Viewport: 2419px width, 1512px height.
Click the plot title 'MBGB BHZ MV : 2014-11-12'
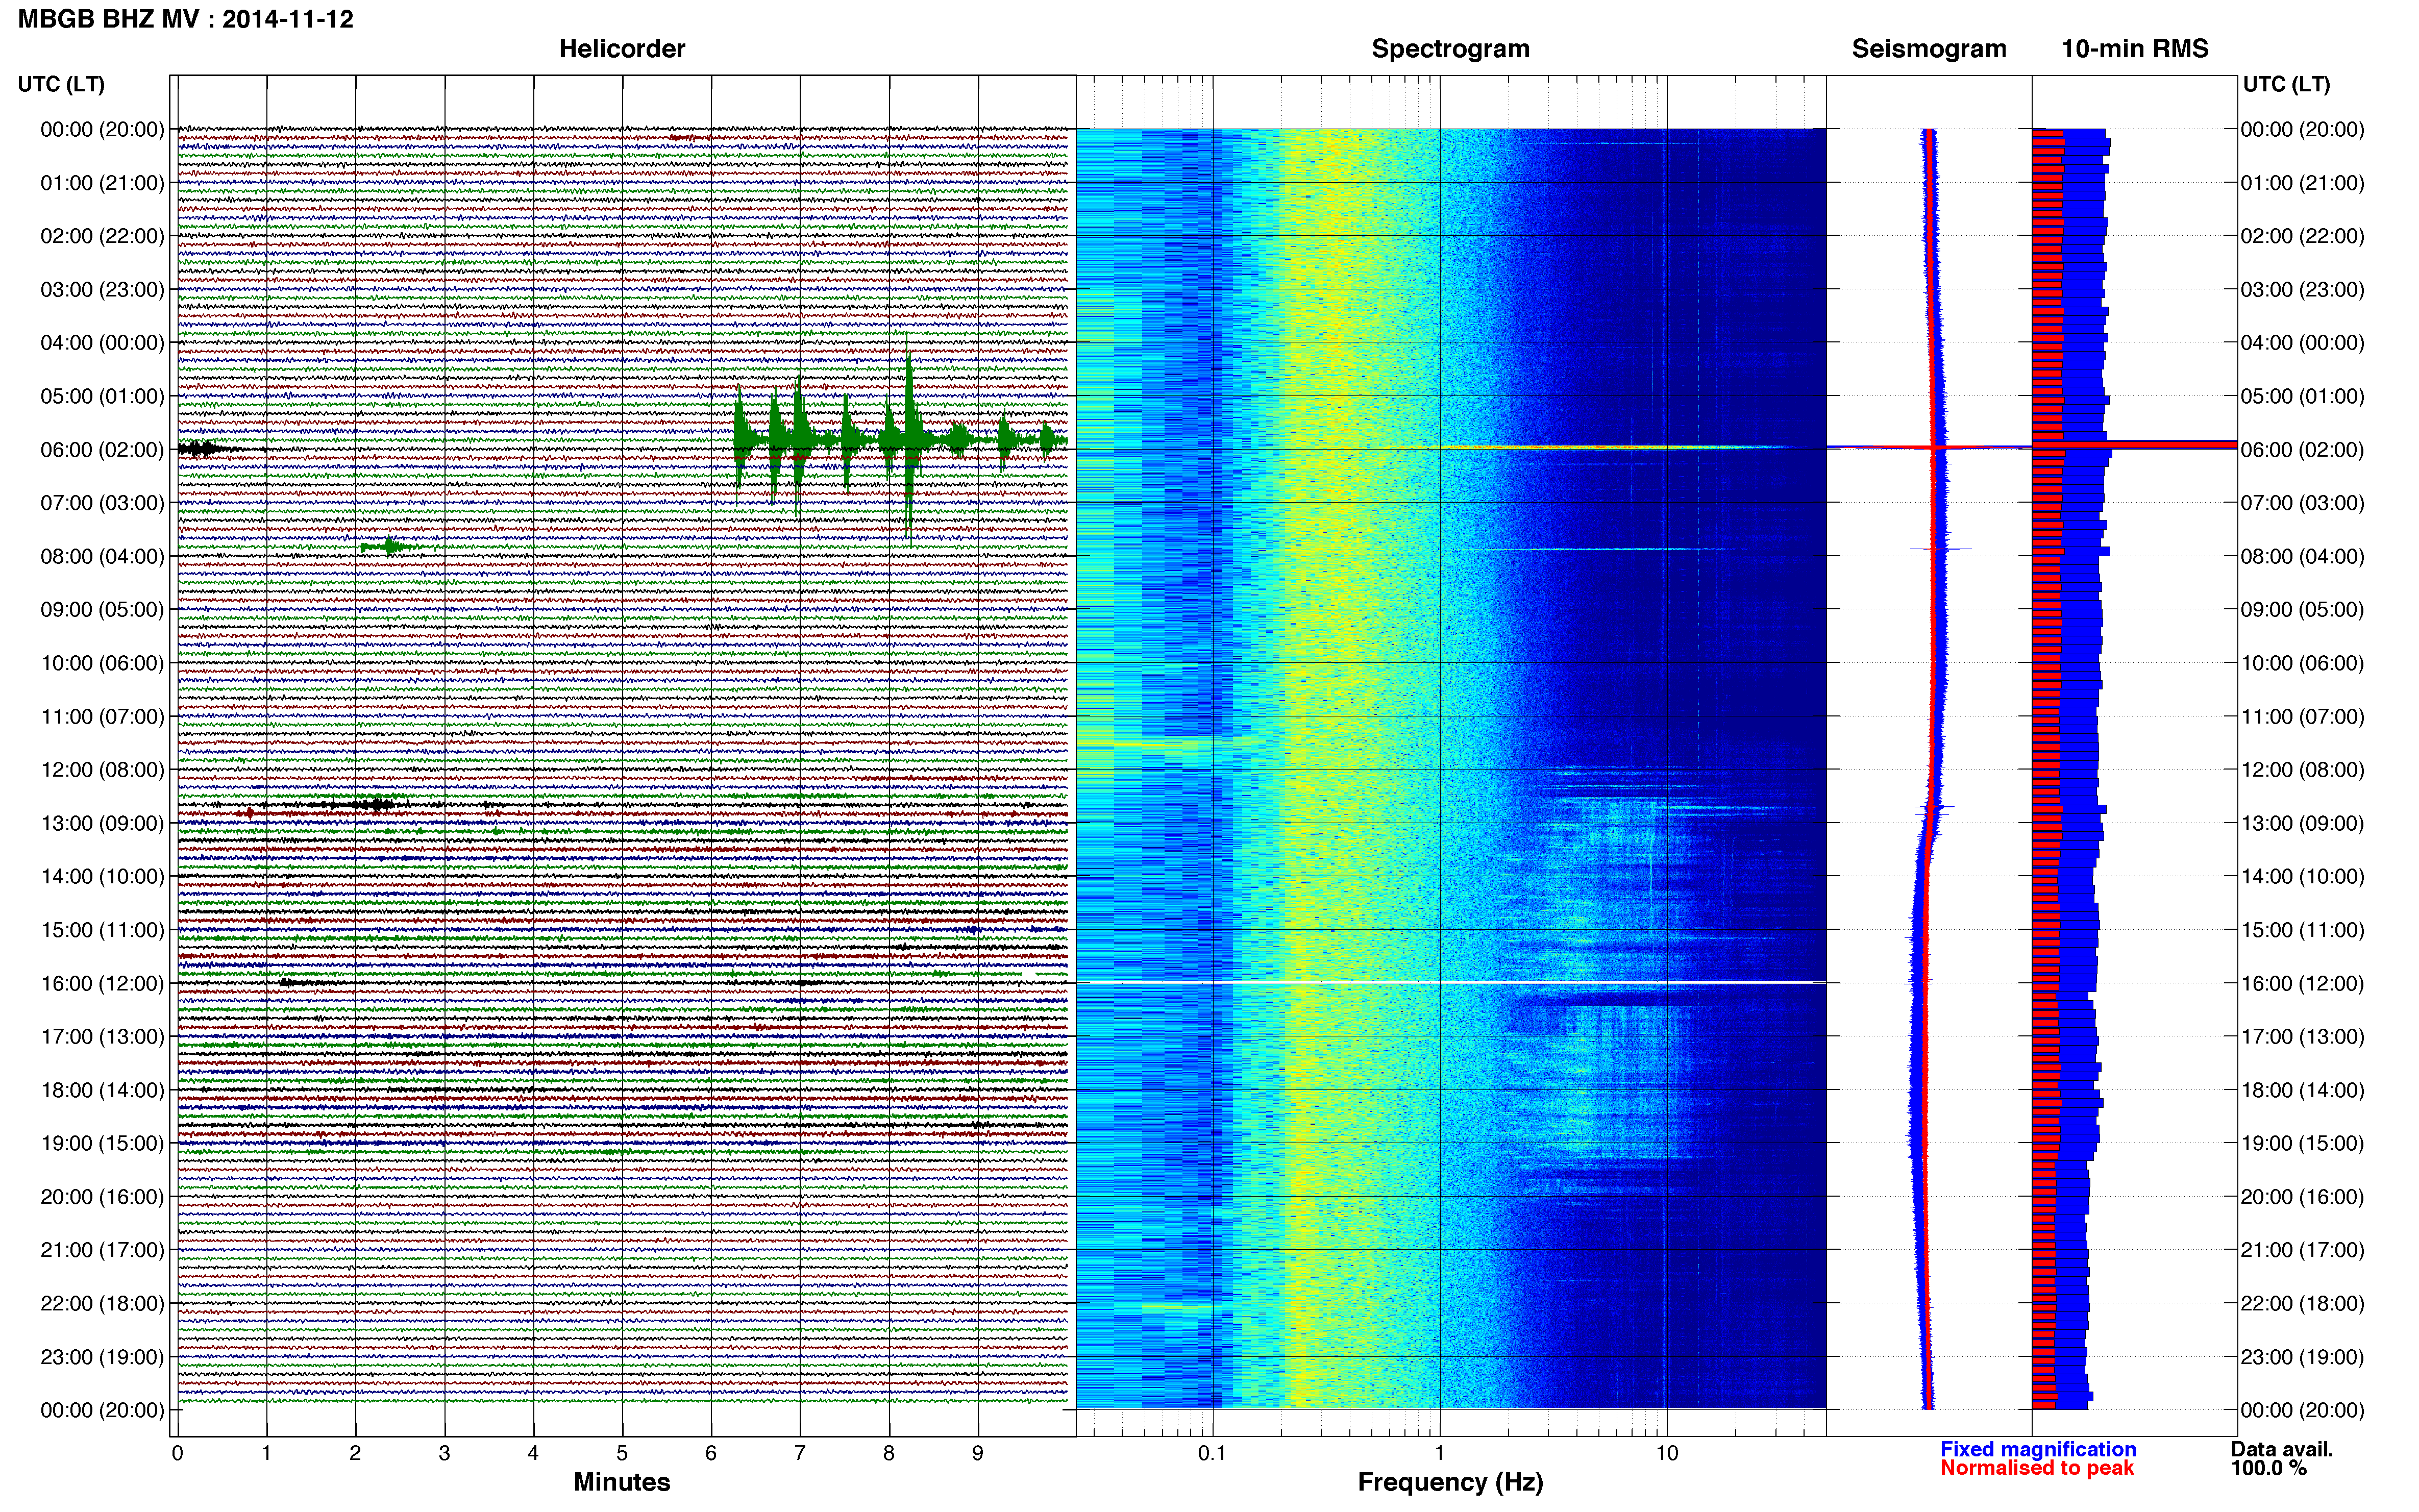(x=186, y=19)
